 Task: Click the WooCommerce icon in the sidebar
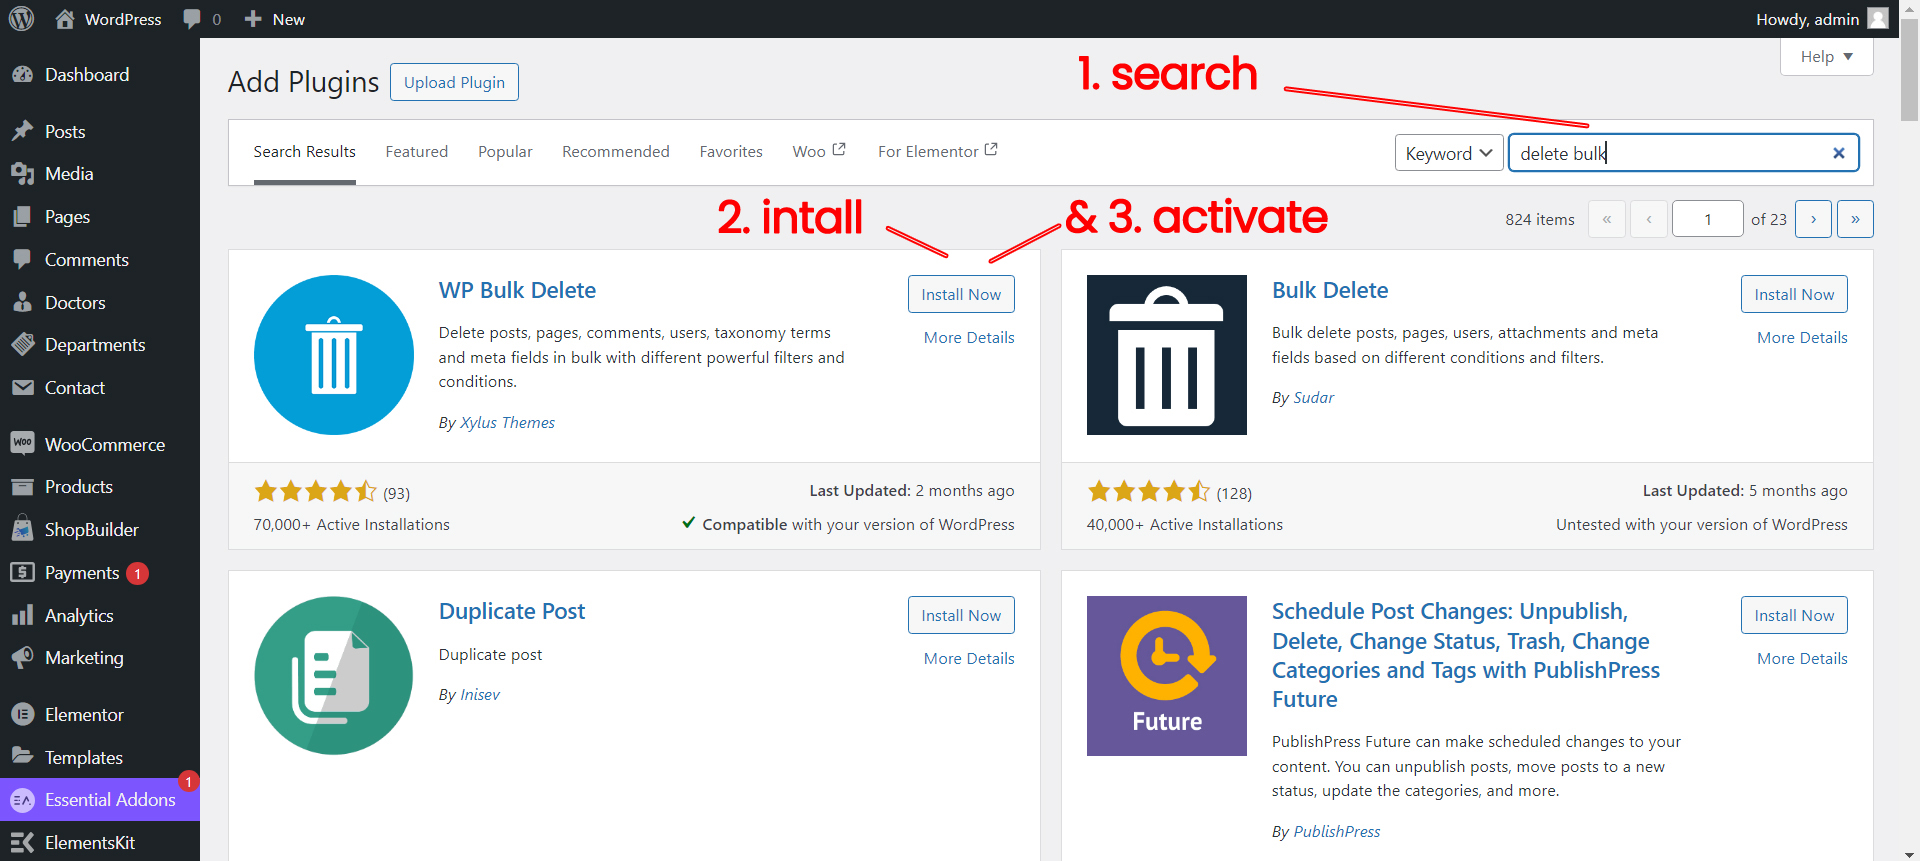click(x=22, y=444)
